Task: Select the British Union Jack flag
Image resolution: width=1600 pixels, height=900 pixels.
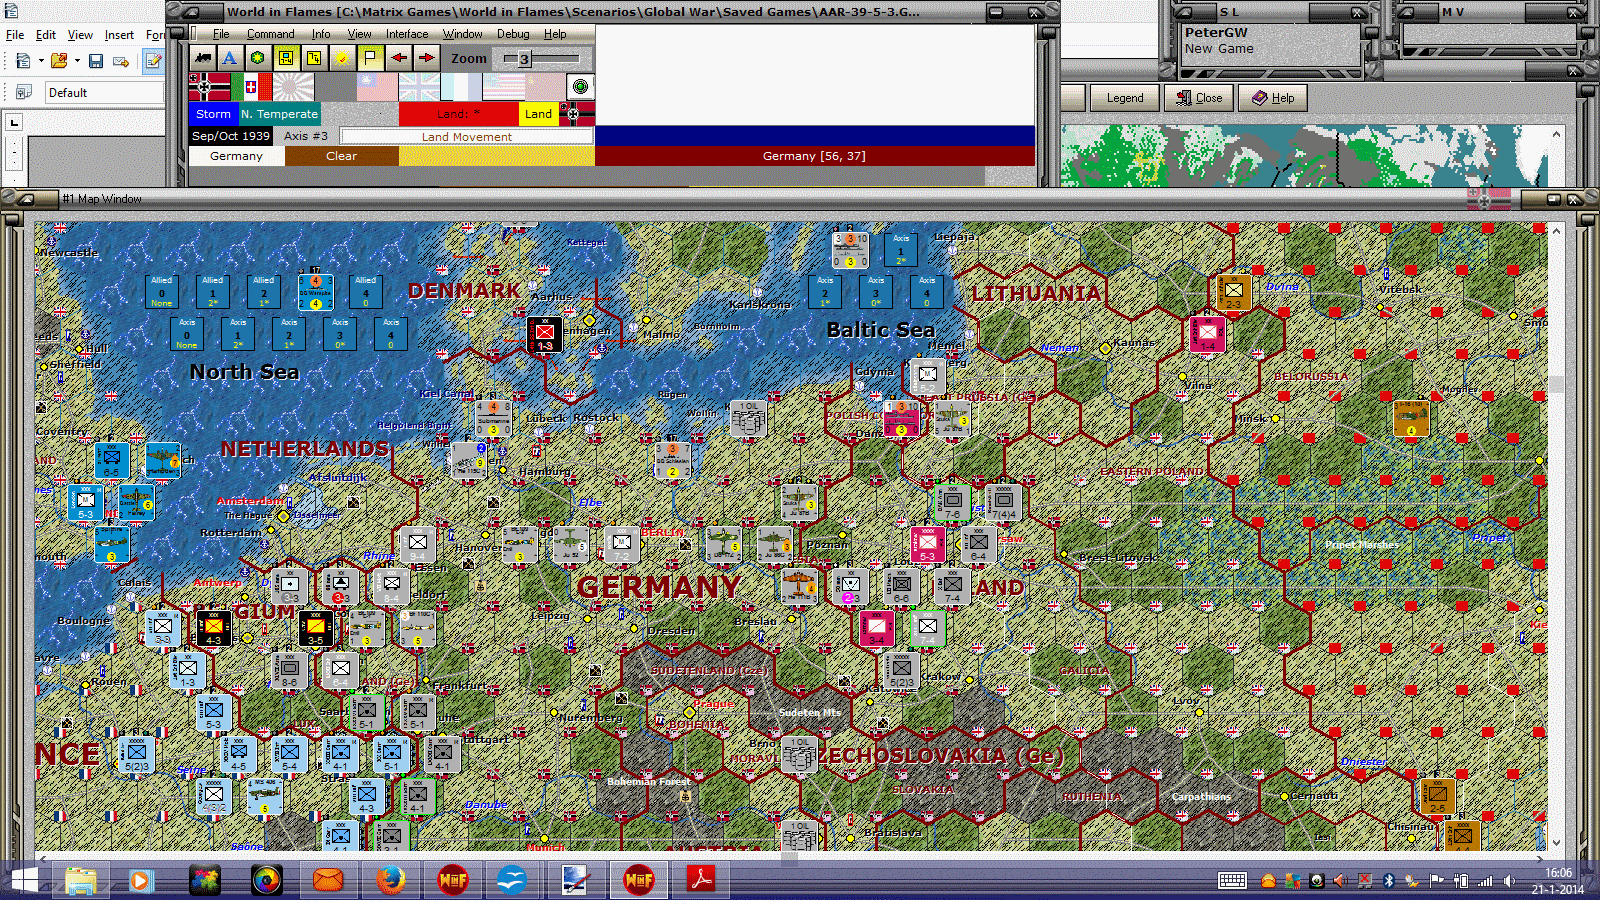Action: pos(419,87)
